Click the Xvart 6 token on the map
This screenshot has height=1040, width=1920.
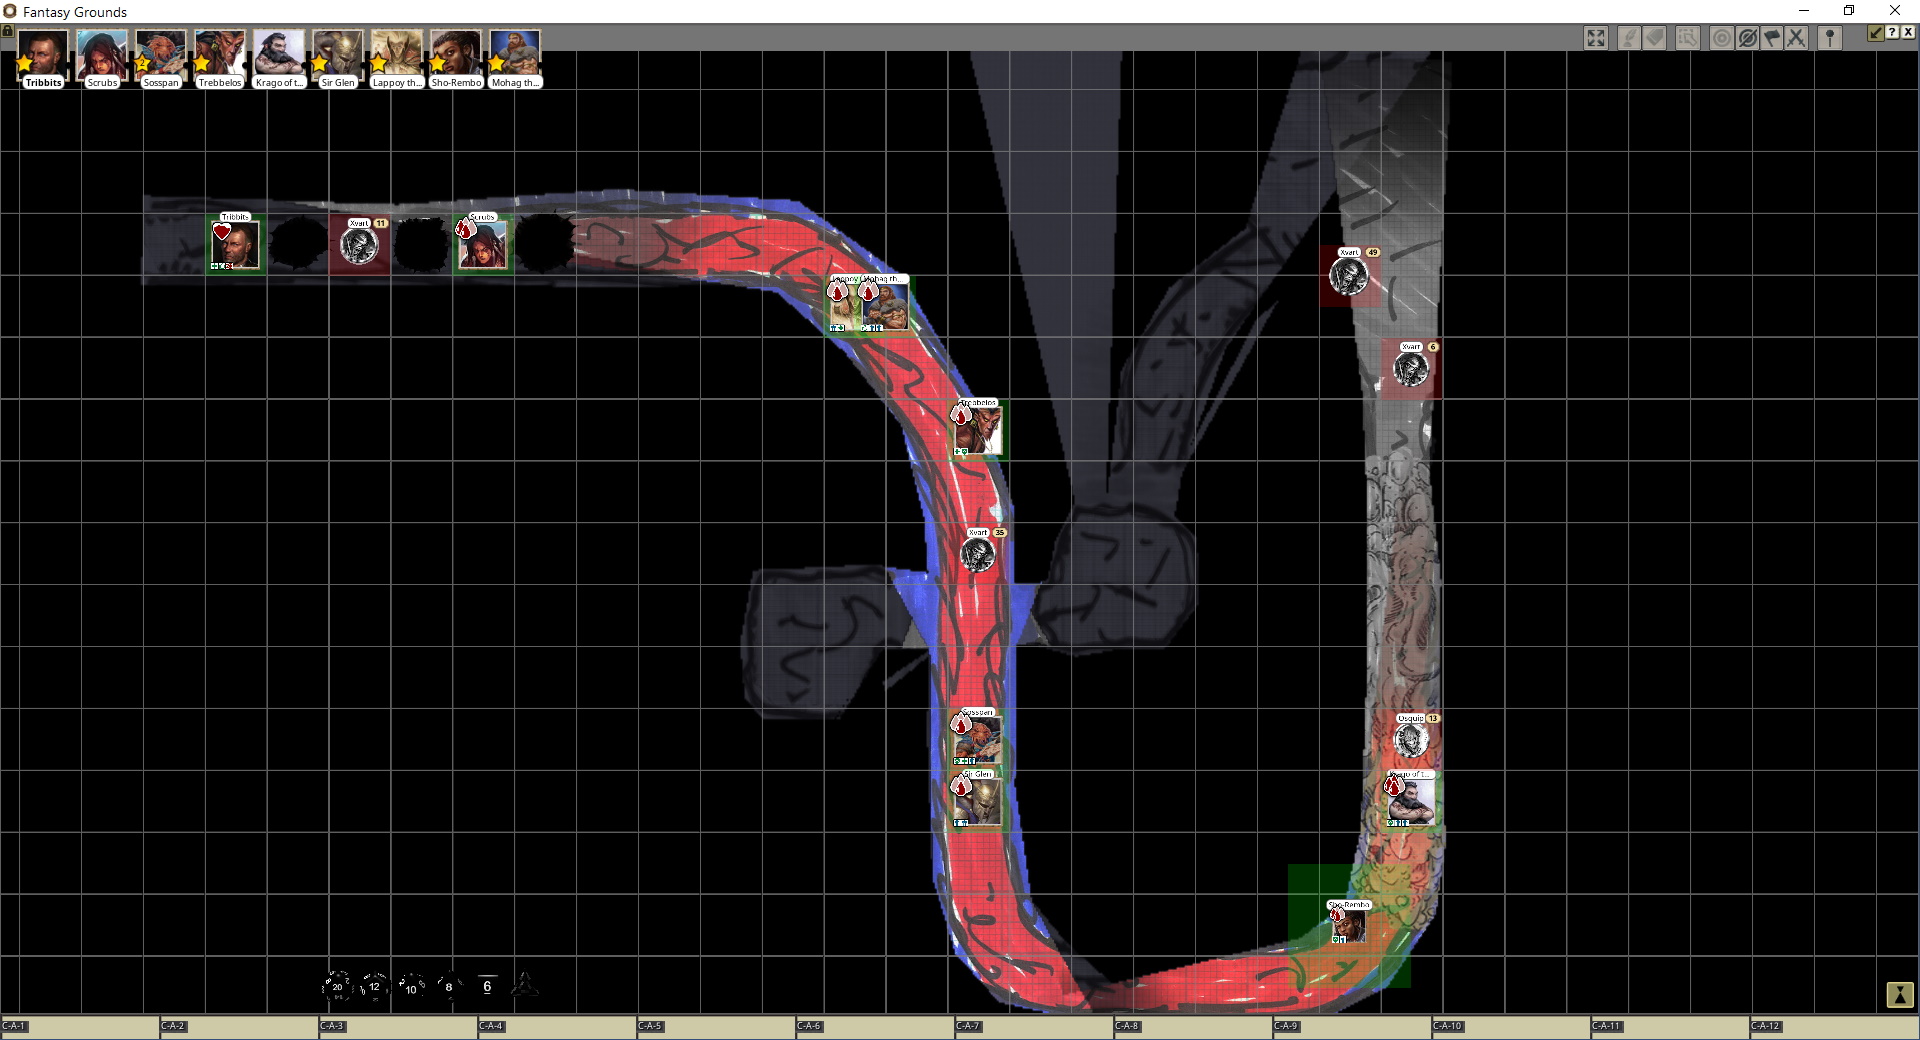1411,369
